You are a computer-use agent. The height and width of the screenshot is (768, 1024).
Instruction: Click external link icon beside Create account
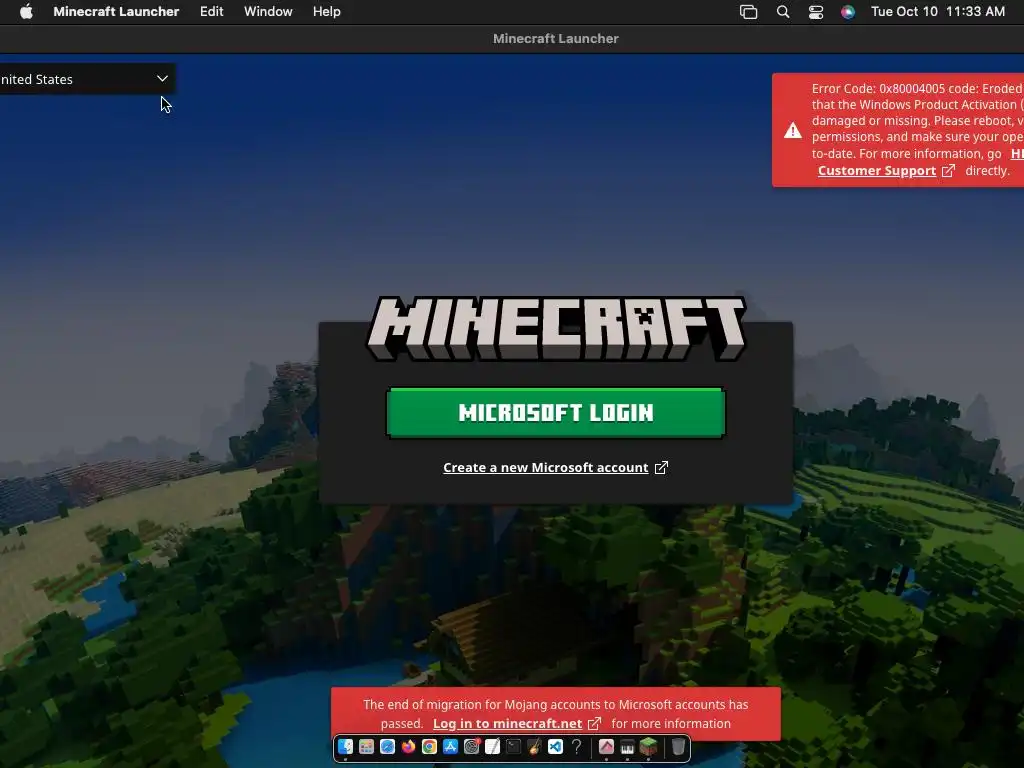661,468
